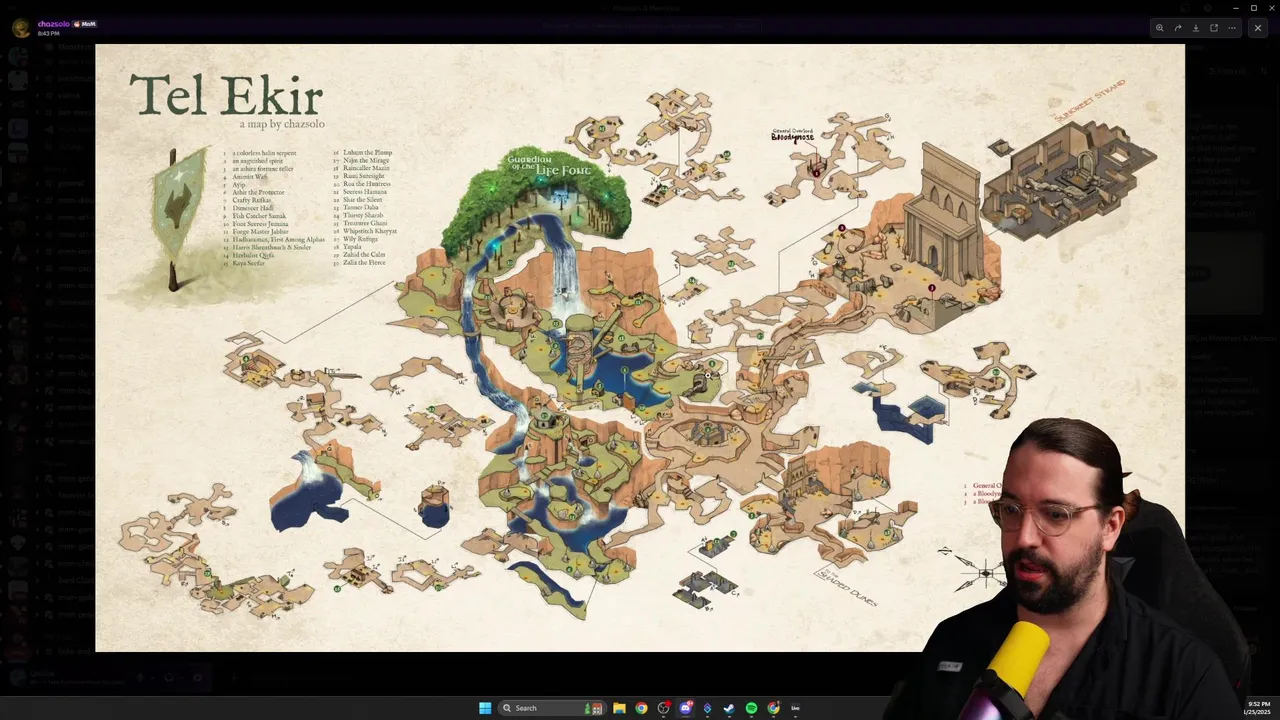Viewport: 1280px width, 720px height.
Task: Click the Tel Ekir map image
Action: tap(640, 348)
